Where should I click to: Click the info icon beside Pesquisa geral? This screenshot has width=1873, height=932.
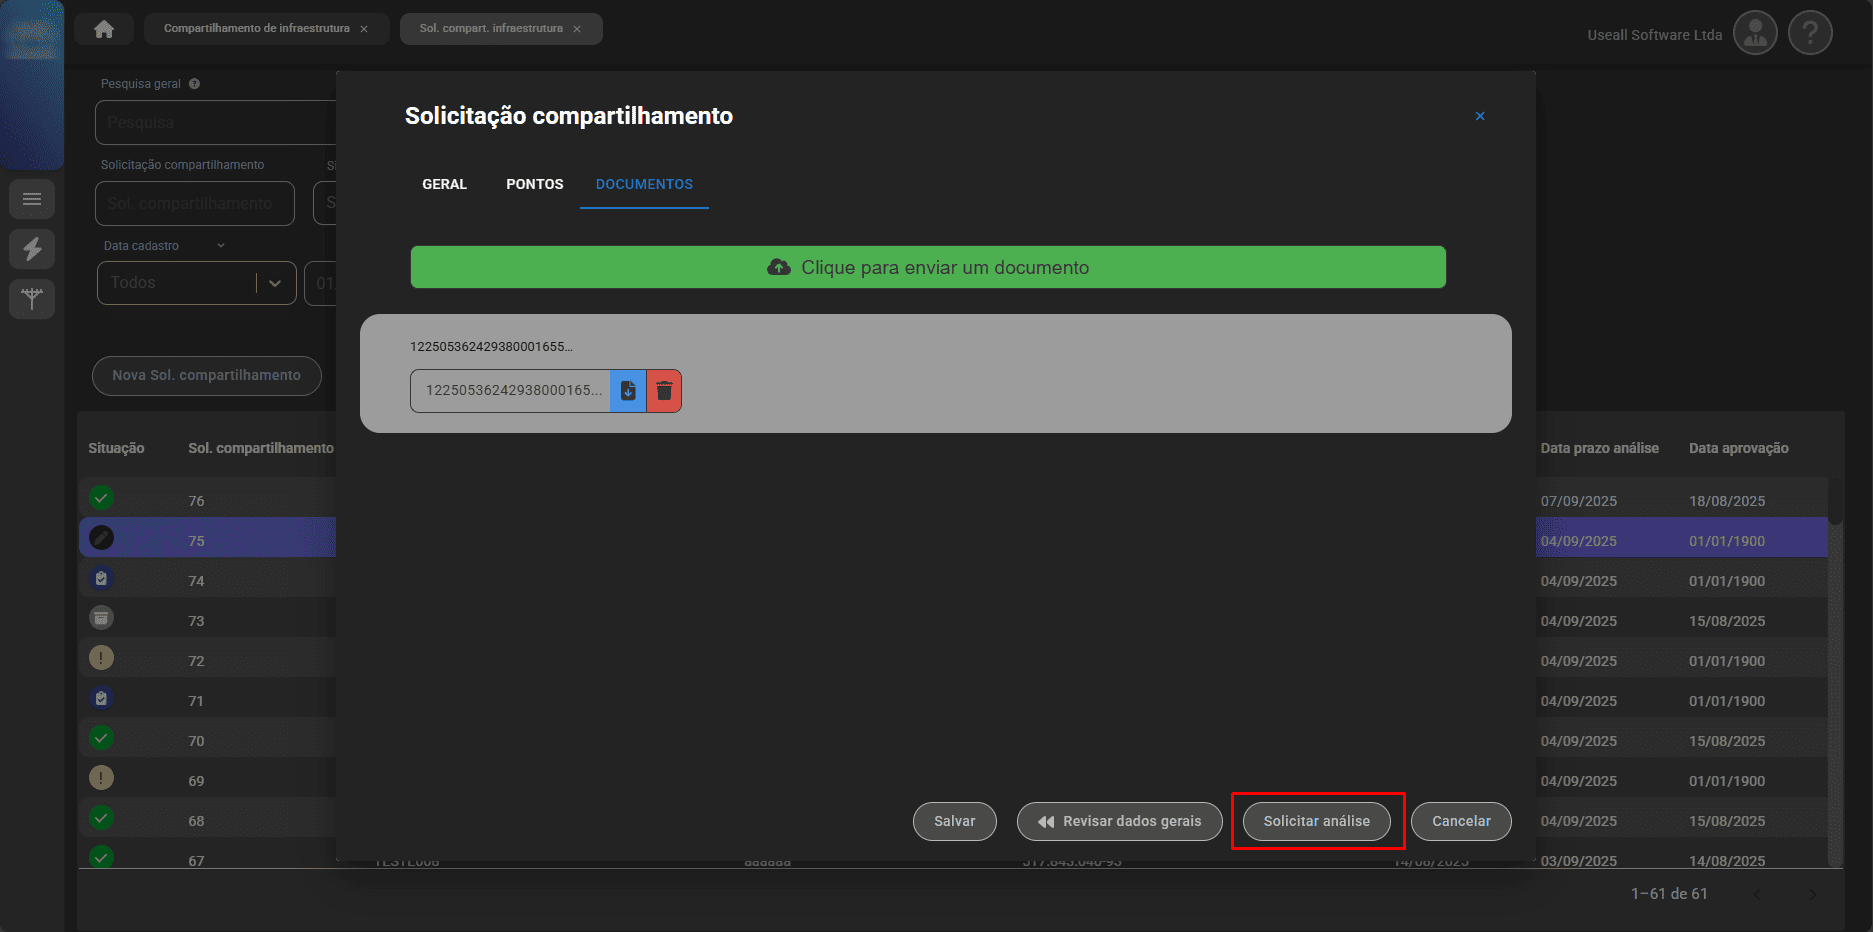coord(194,84)
